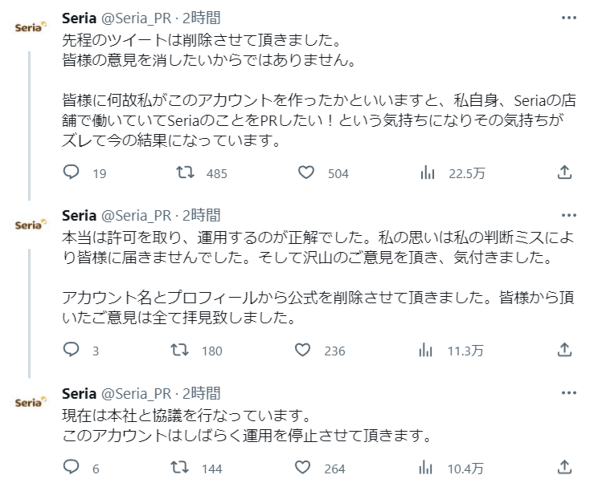
Task: View analytics showing 10.4万 impressions
Action: click(425, 469)
